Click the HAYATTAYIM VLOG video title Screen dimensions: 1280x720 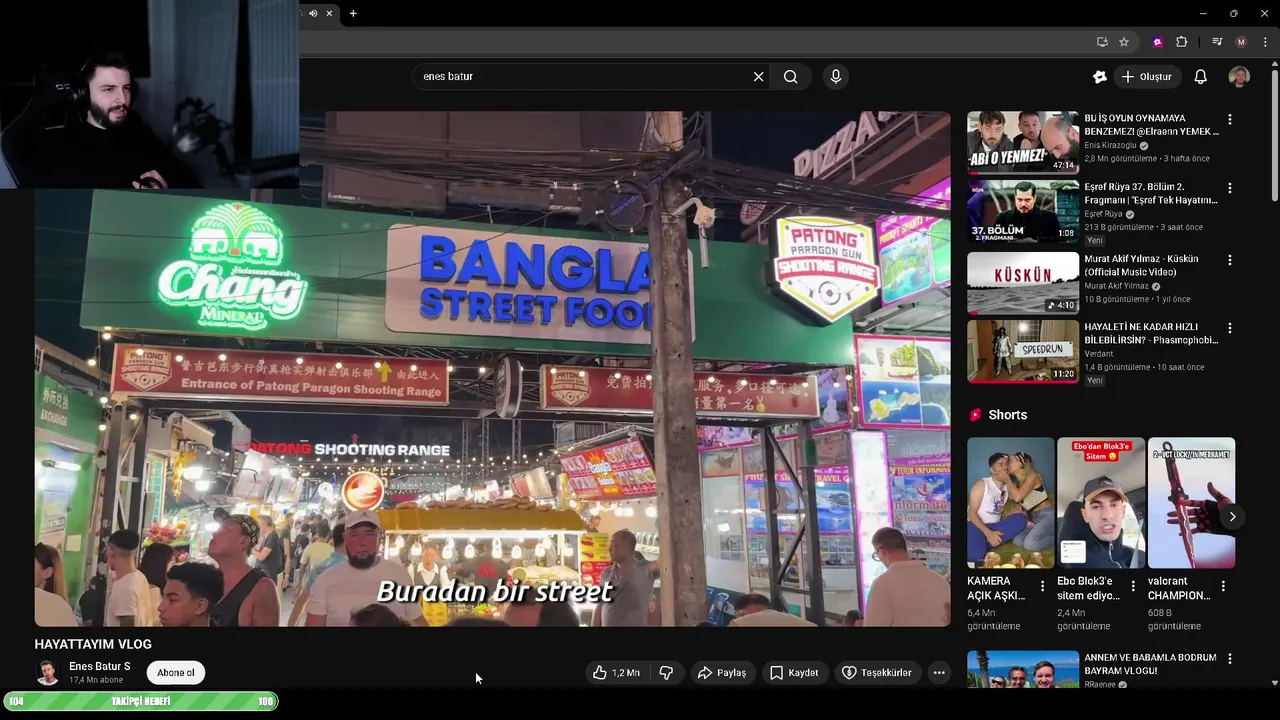93,644
